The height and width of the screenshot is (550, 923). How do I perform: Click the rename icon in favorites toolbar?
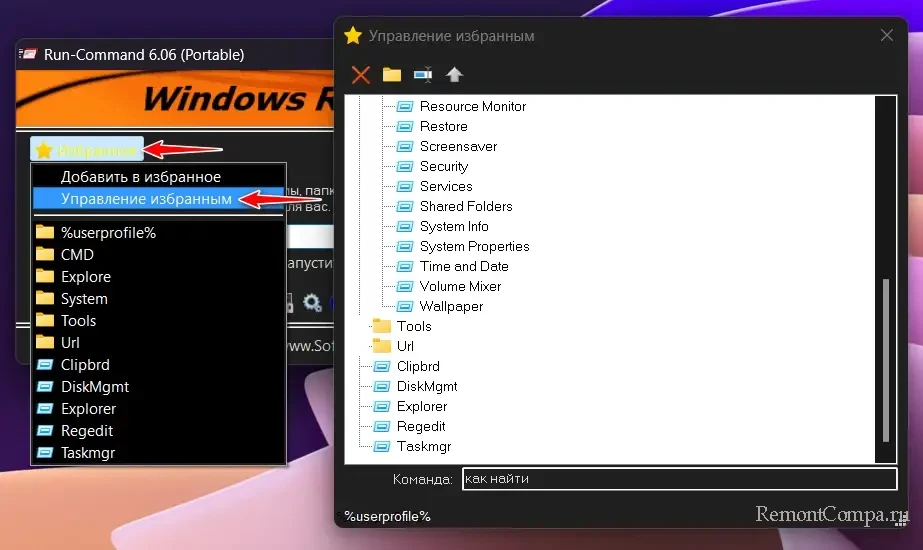point(423,75)
